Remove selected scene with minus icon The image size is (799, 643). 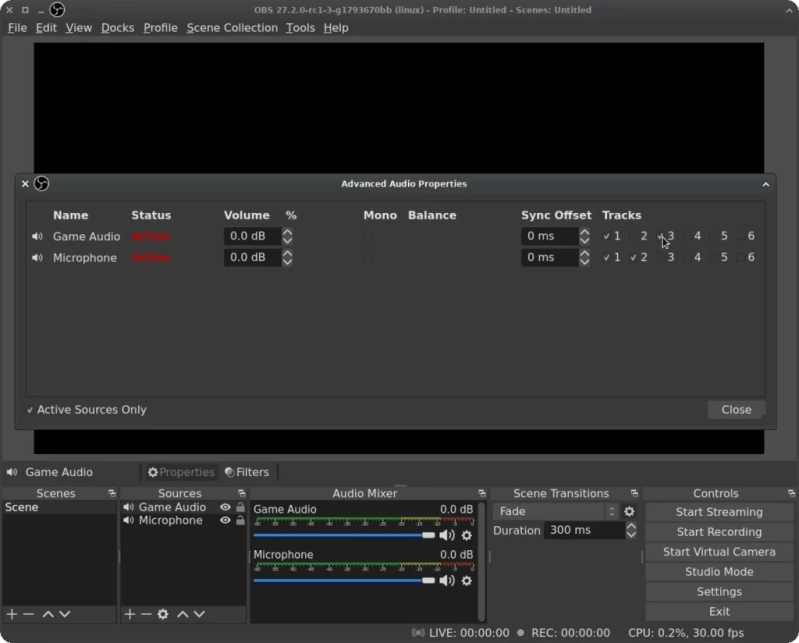click(29, 614)
